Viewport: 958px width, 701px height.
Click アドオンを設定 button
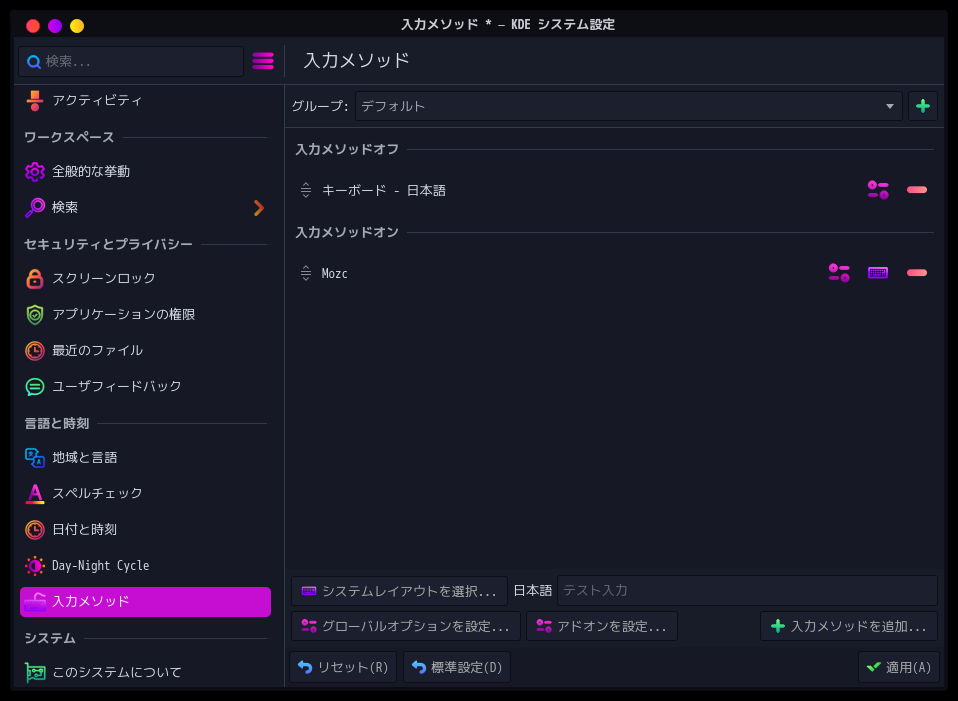(602, 626)
